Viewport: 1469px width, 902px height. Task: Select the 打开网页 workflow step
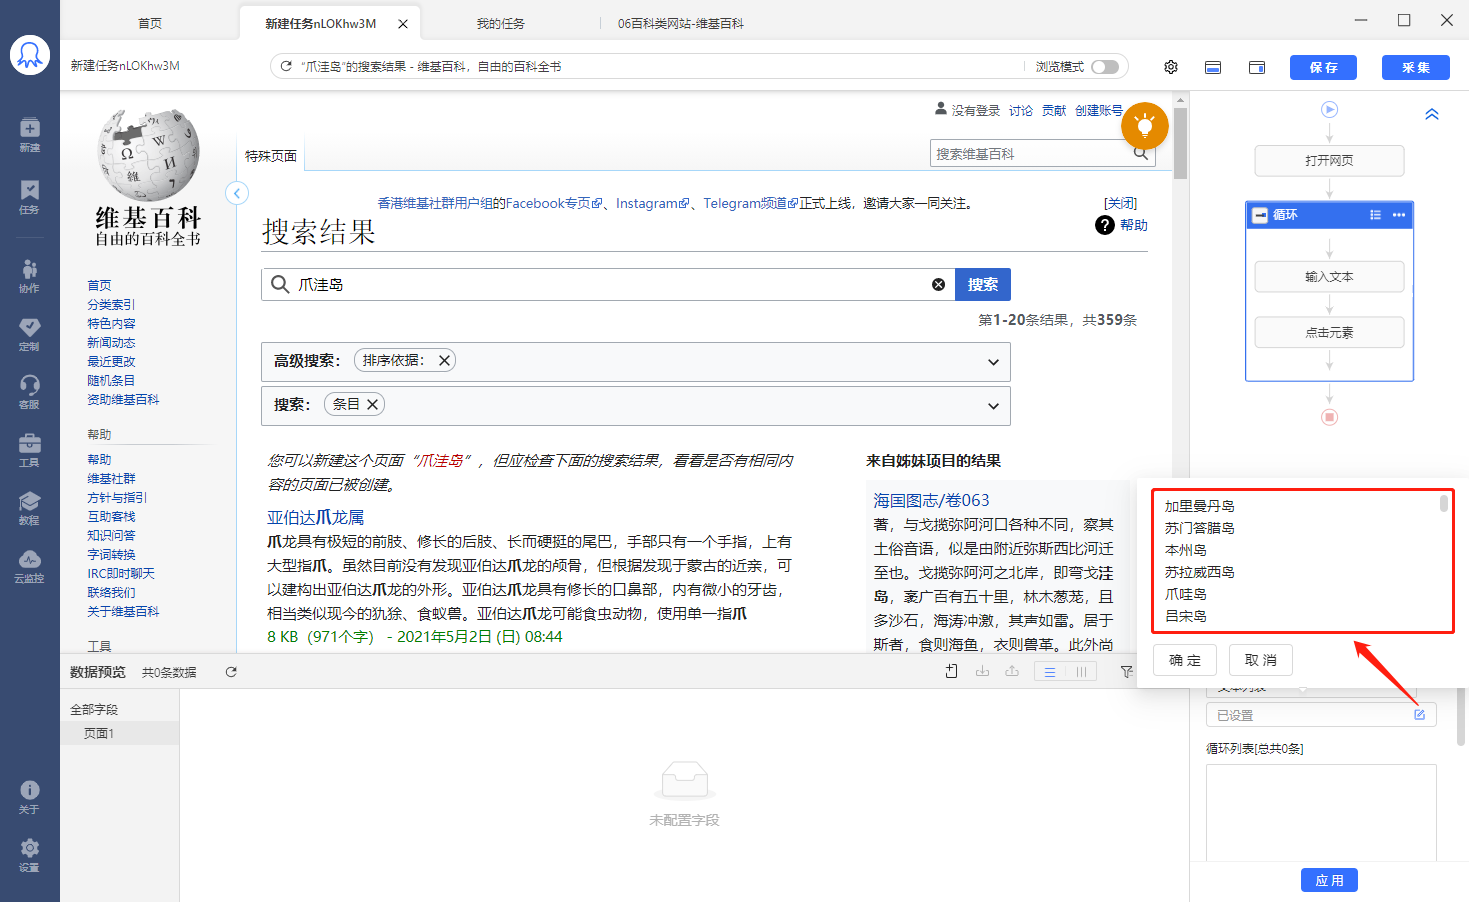pyautogui.click(x=1329, y=160)
